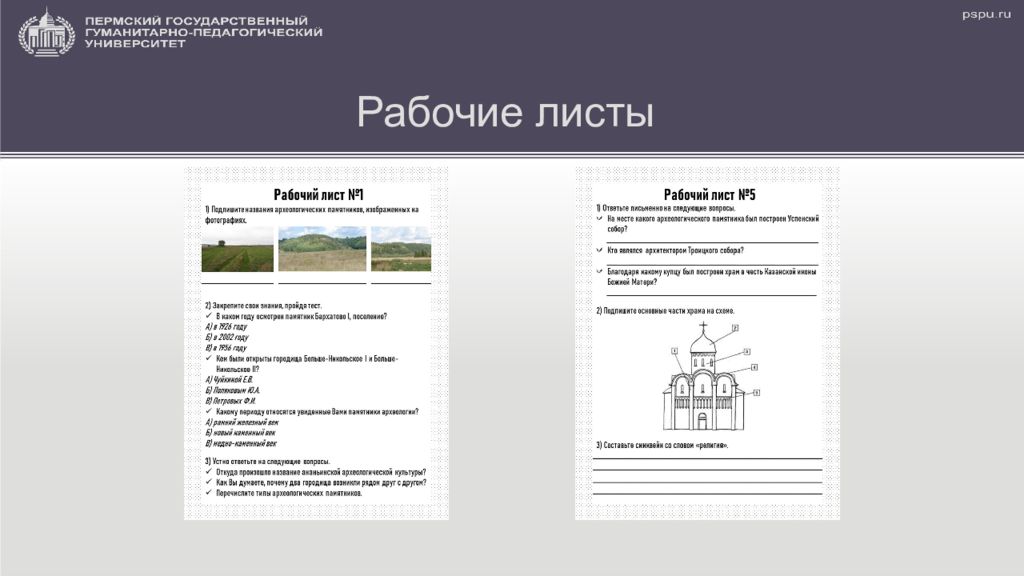The width and height of the screenshot is (1024, 576).
Task: Click first blank line under the синквейн task
Action: [x=708, y=458]
